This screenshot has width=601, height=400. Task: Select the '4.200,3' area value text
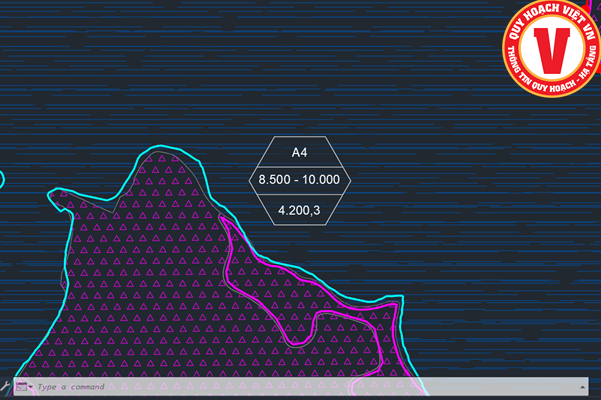299,210
